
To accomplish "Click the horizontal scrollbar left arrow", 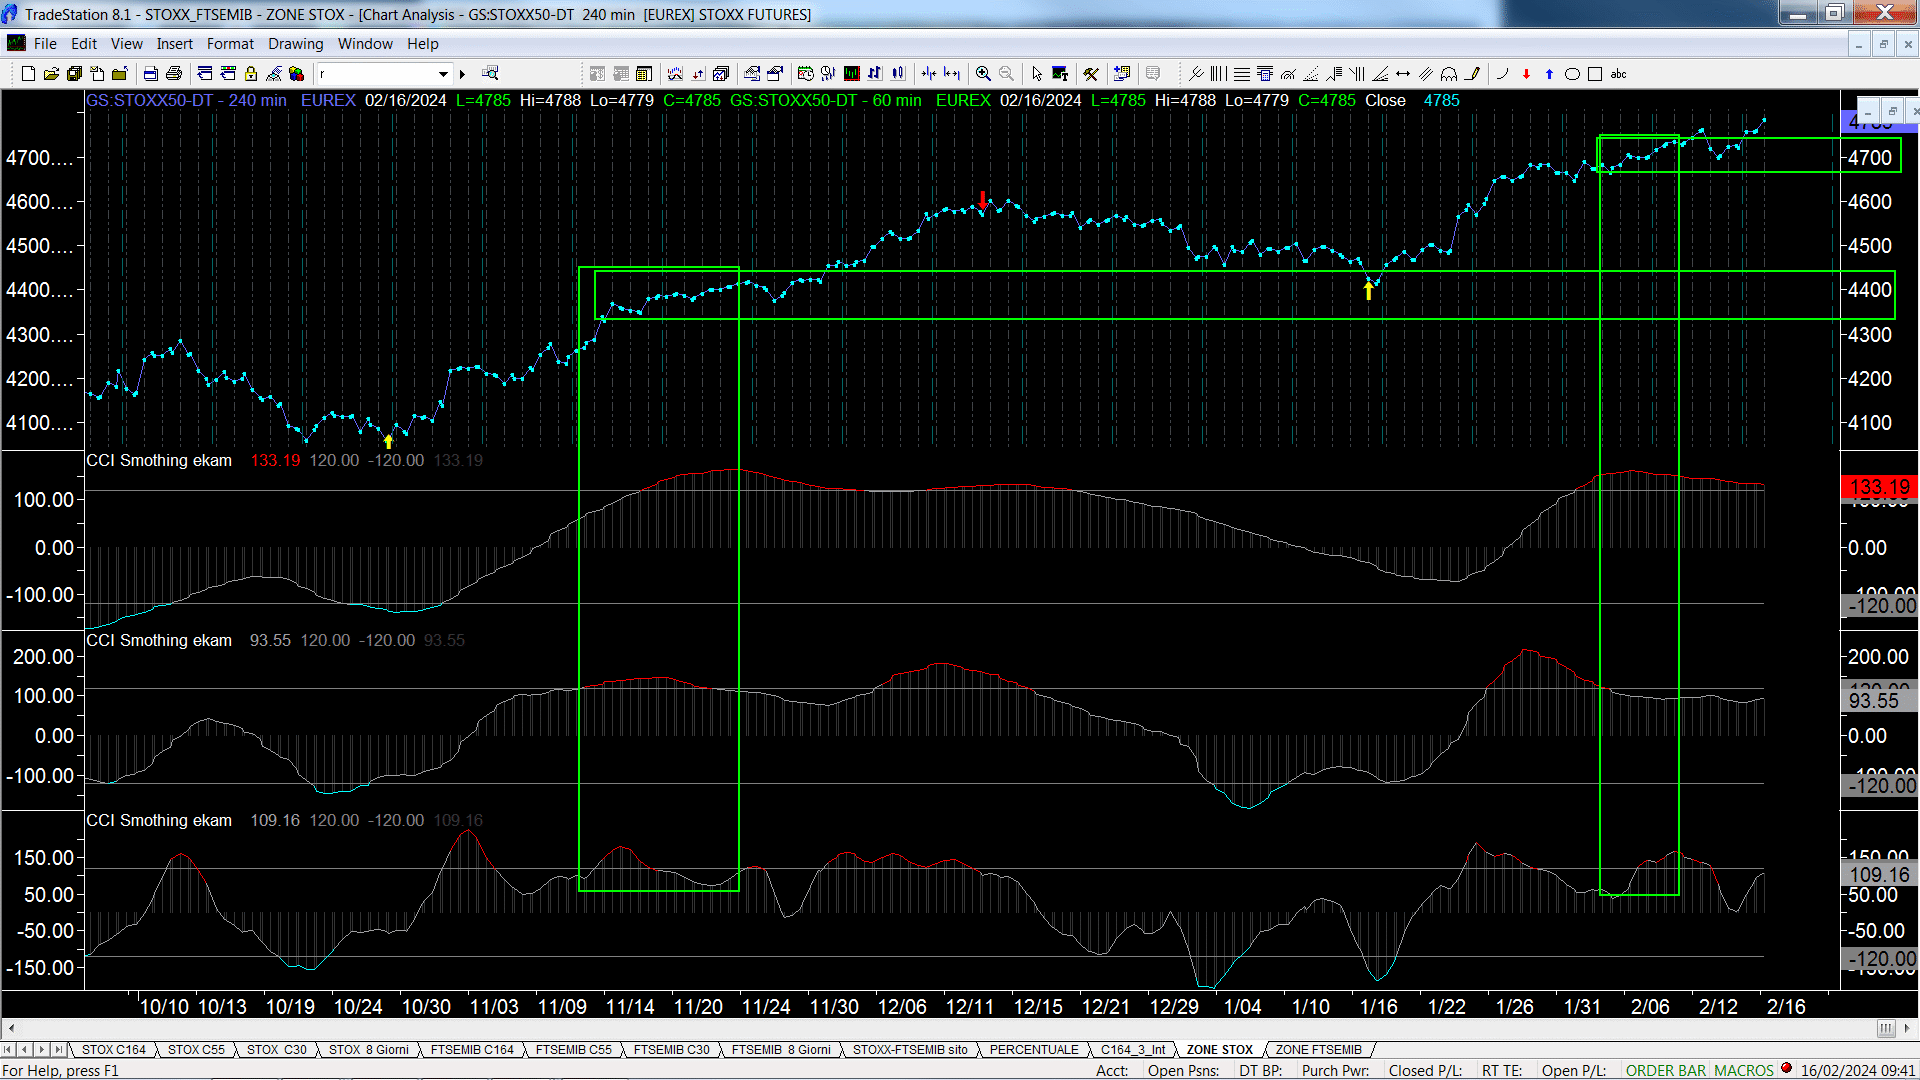I will click(11, 1028).
